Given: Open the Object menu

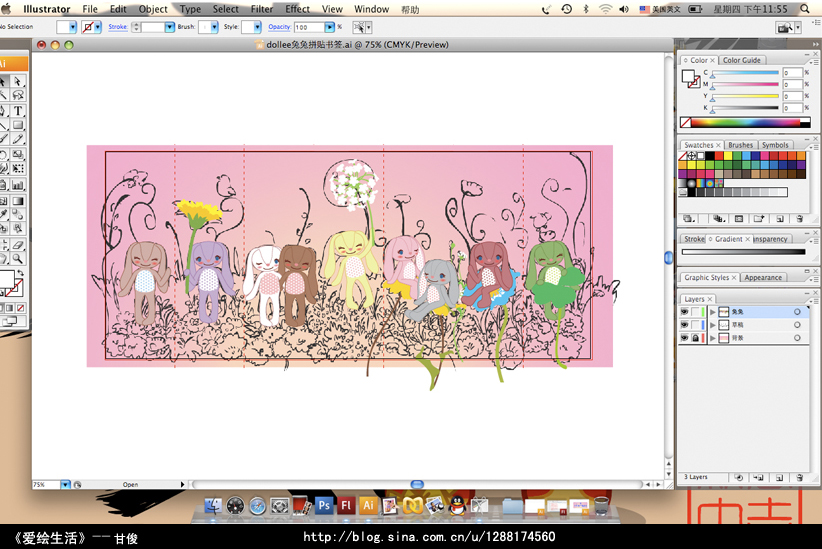Looking at the screenshot, I should pyautogui.click(x=153, y=9).
